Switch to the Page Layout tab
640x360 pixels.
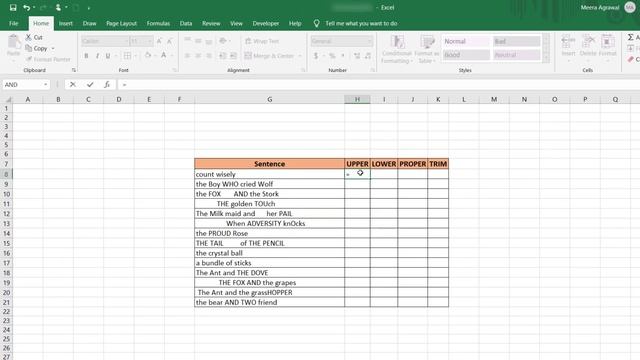click(121, 23)
